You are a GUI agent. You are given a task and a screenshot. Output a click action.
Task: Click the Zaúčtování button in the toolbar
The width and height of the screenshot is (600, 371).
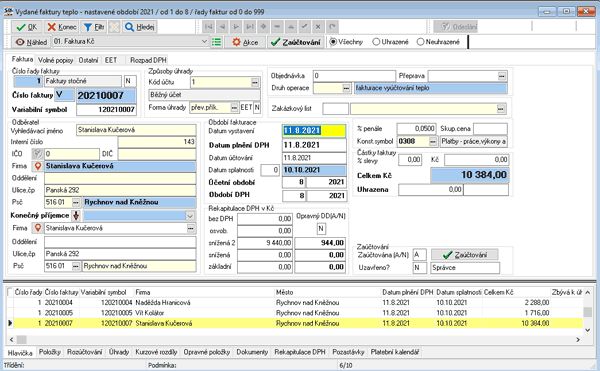coord(296,42)
